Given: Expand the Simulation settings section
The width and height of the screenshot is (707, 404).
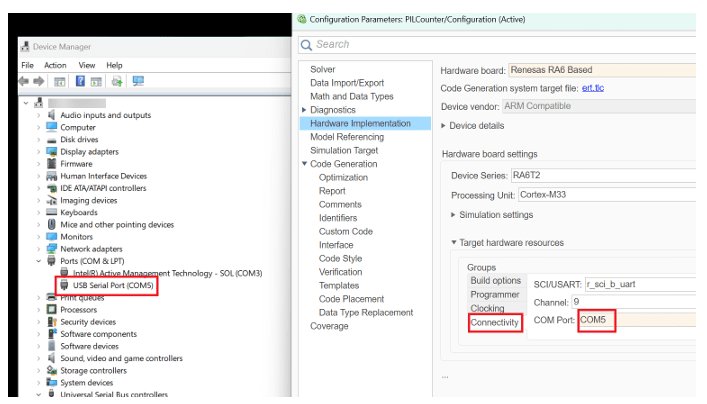Looking at the screenshot, I should (x=454, y=215).
